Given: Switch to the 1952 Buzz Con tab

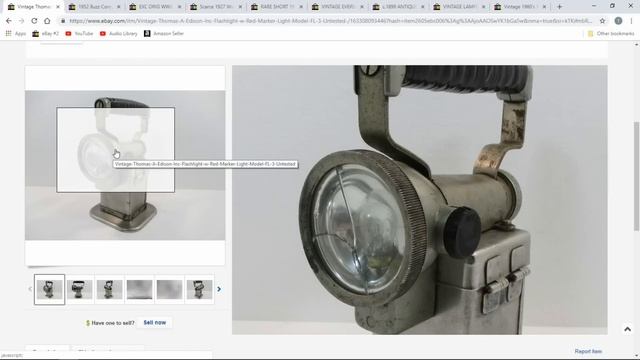Looking at the screenshot, I should pyautogui.click(x=95, y=7).
